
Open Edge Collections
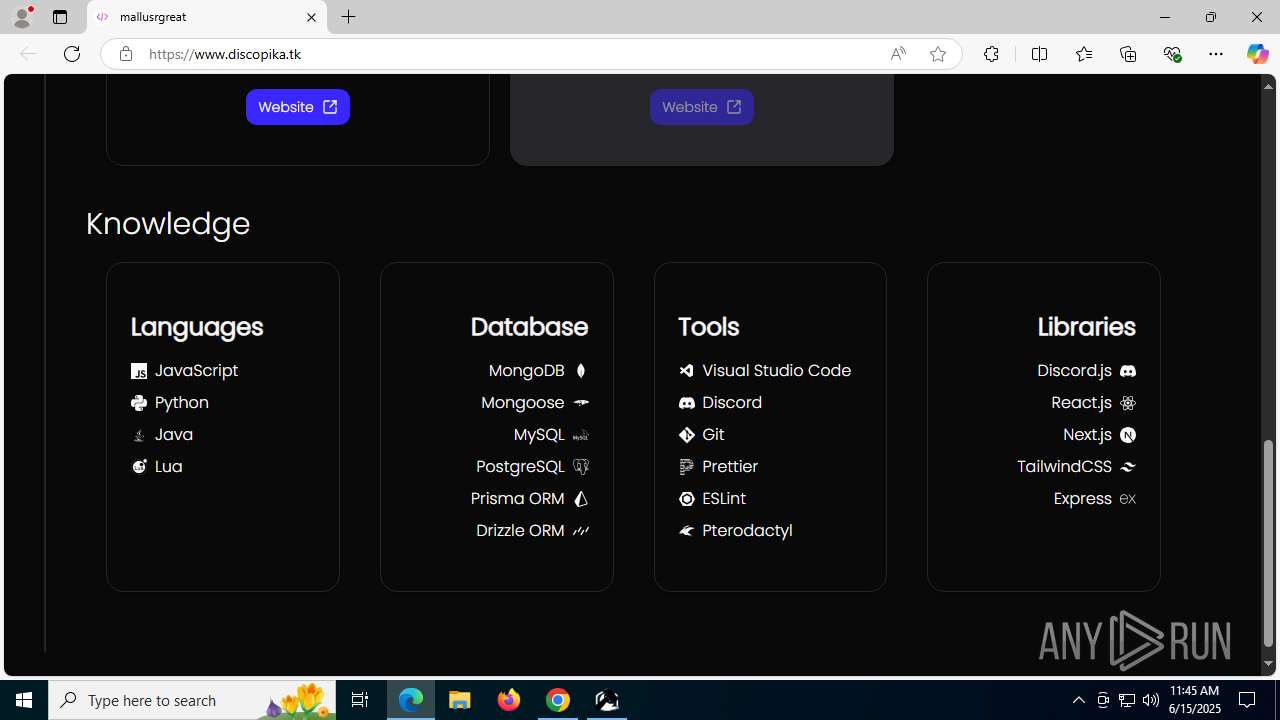[x=1128, y=54]
